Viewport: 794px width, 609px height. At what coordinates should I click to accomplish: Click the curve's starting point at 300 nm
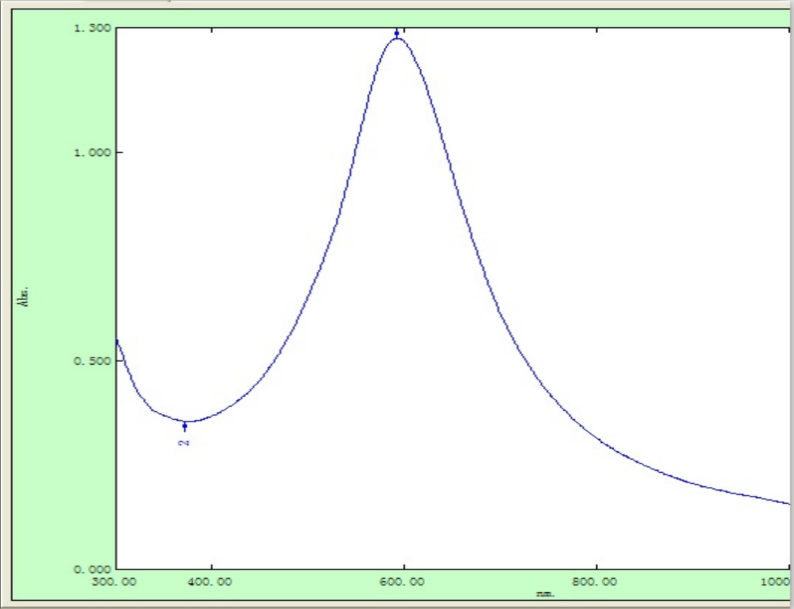coord(117,341)
